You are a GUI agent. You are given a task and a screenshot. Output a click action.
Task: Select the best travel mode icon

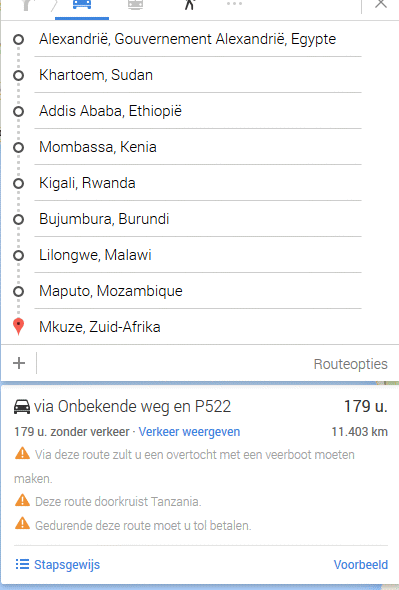(x=27, y=5)
